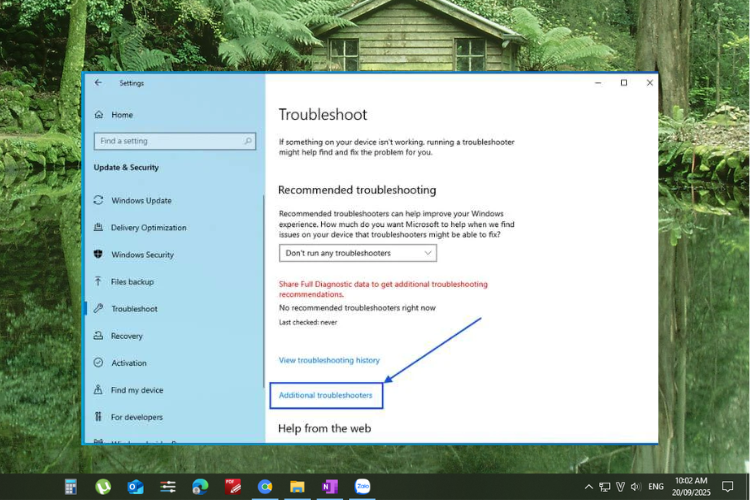Click the Windows Security shield icon
Screen dimensions: 750x500
[x=98, y=254]
